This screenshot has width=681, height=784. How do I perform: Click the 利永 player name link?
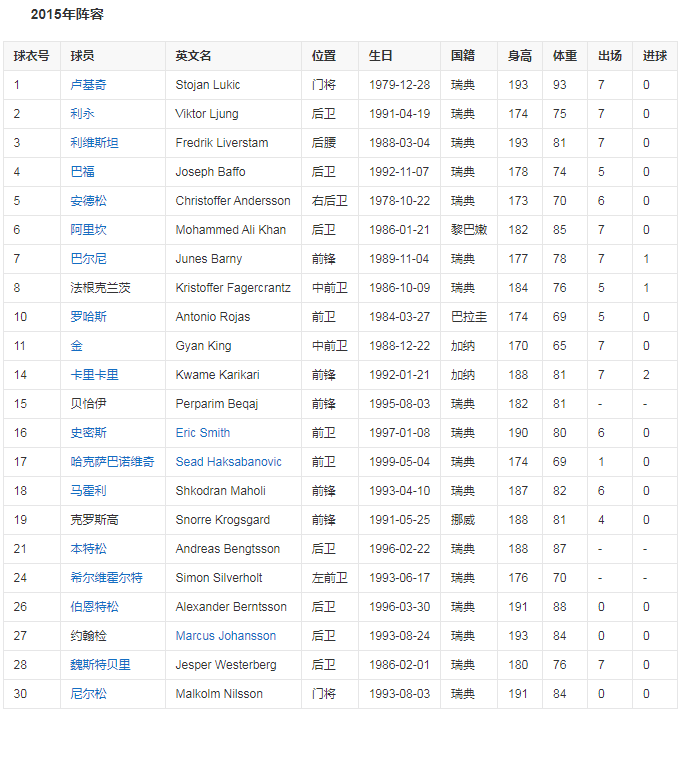pyautogui.click(x=82, y=114)
